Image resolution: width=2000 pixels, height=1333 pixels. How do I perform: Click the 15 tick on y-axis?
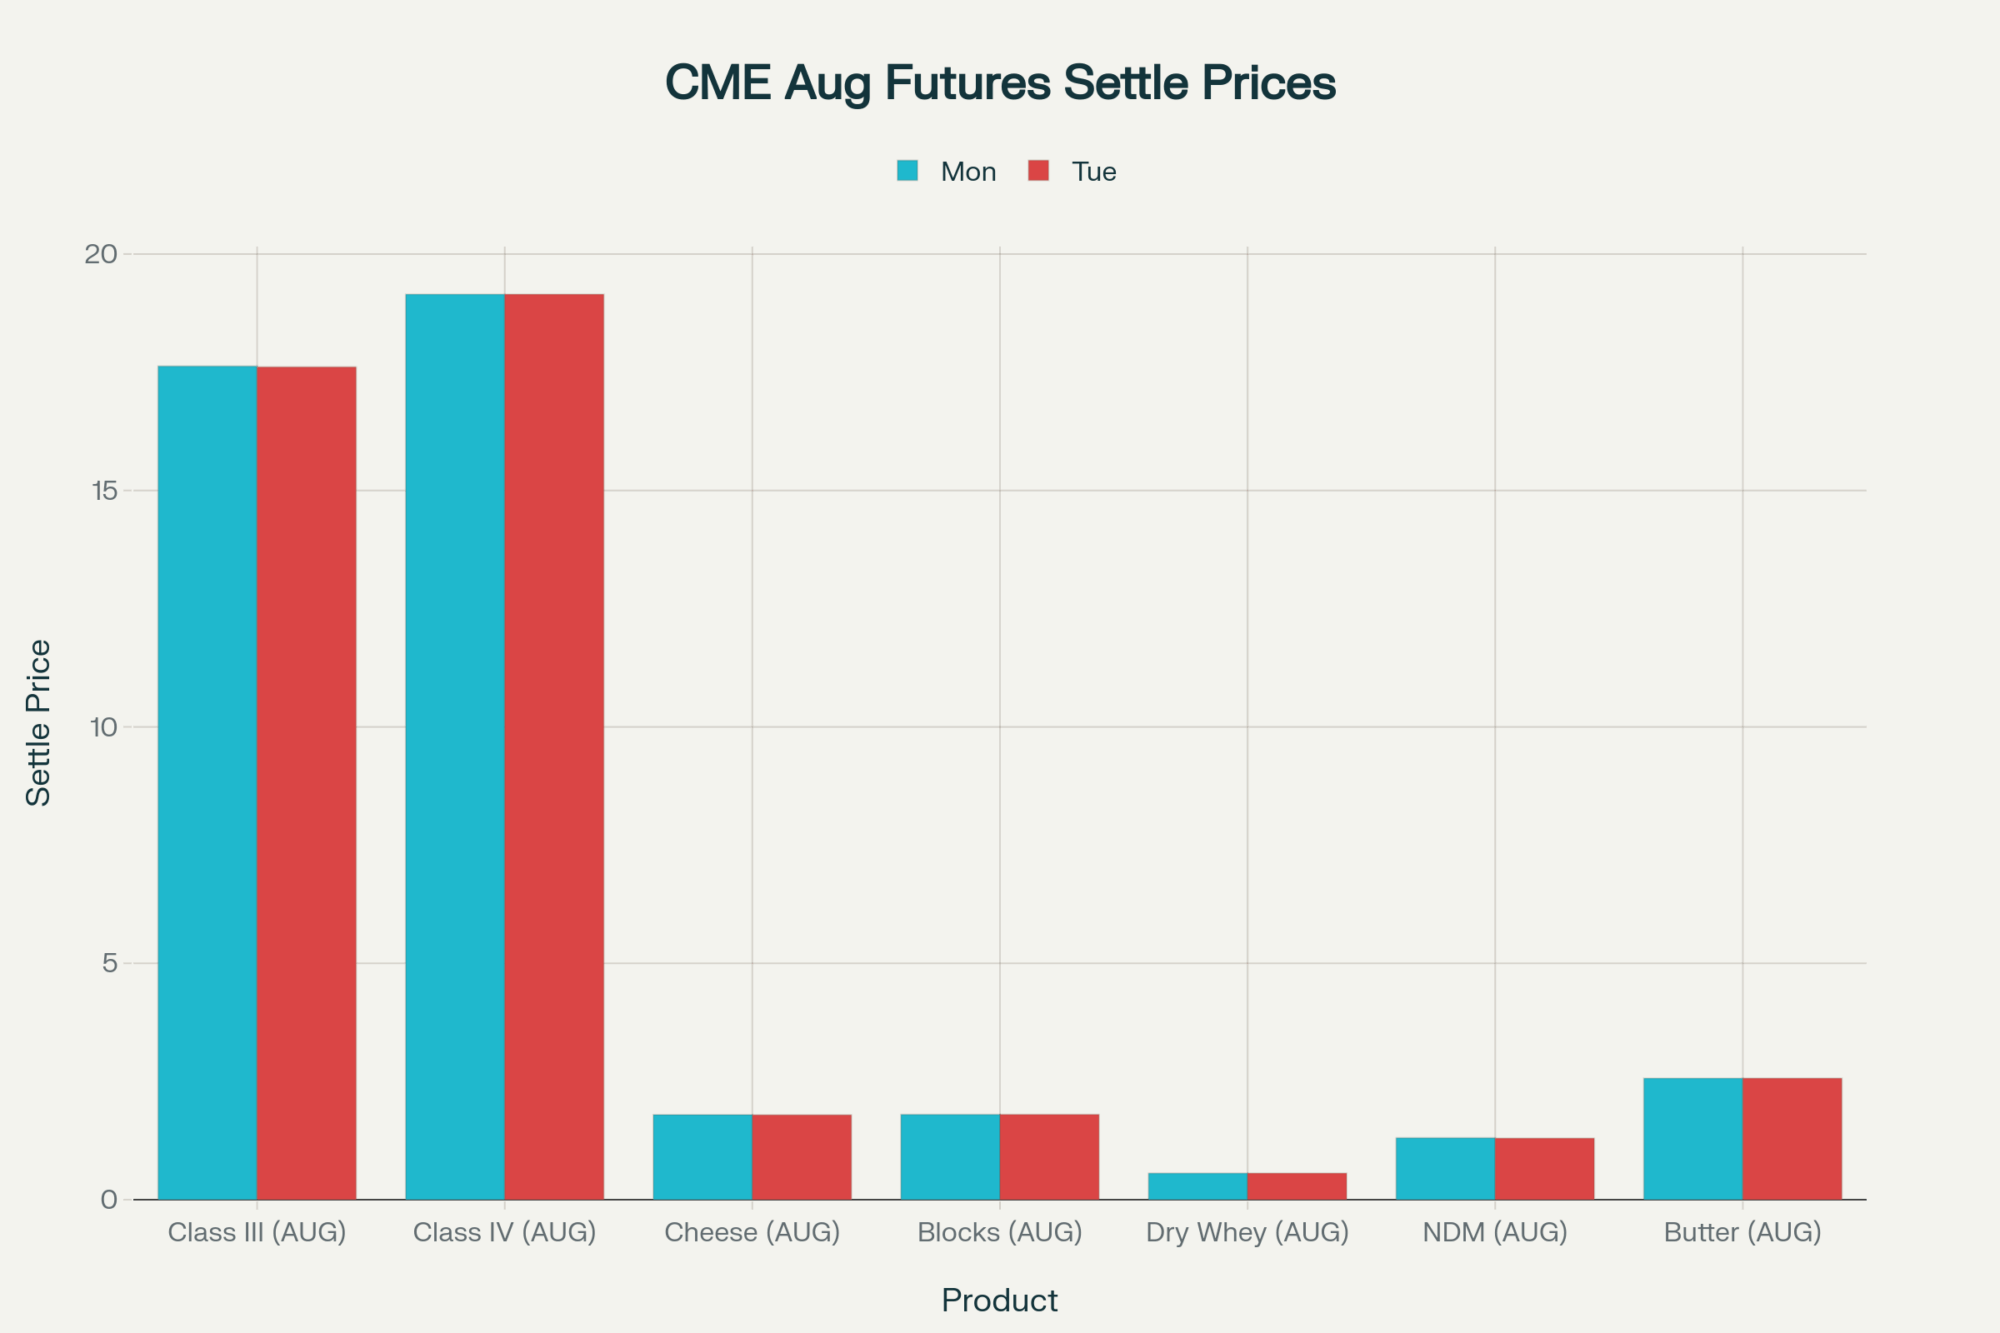[x=104, y=491]
